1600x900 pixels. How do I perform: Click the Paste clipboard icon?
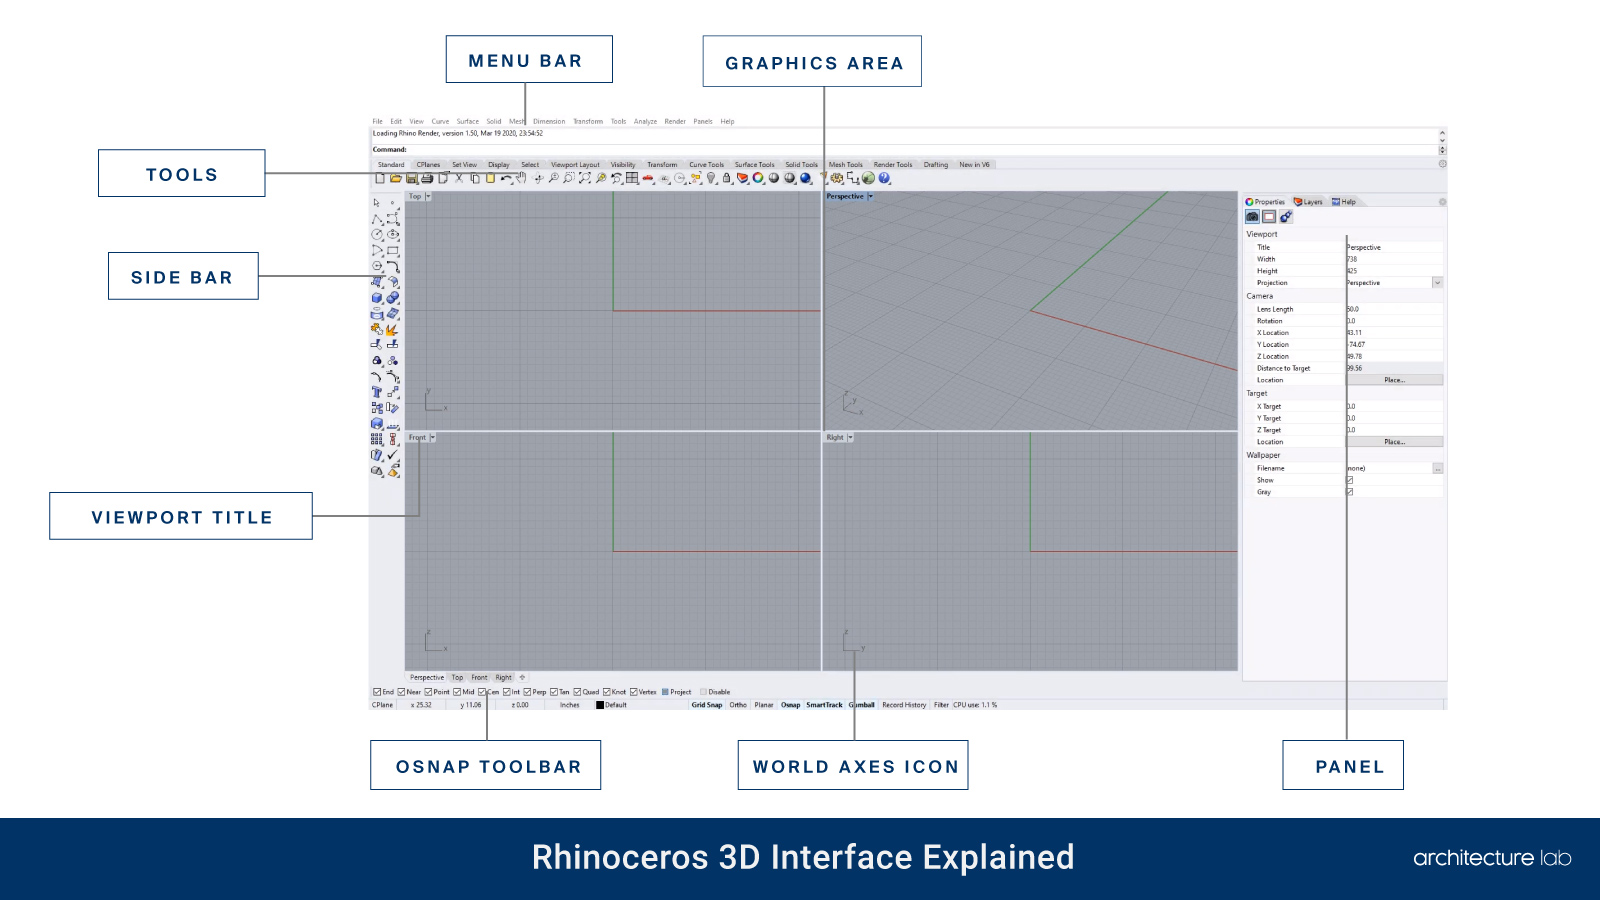(x=490, y=179)
